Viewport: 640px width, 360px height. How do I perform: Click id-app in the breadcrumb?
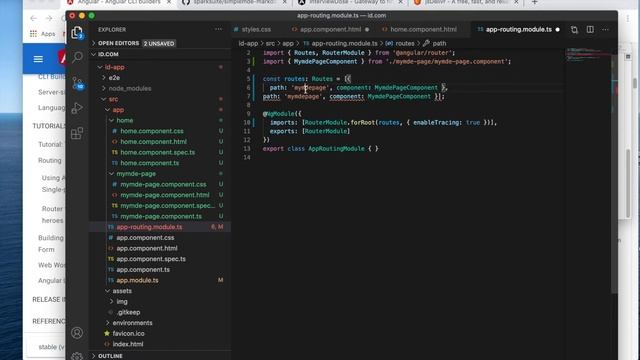tap(248, 43)
